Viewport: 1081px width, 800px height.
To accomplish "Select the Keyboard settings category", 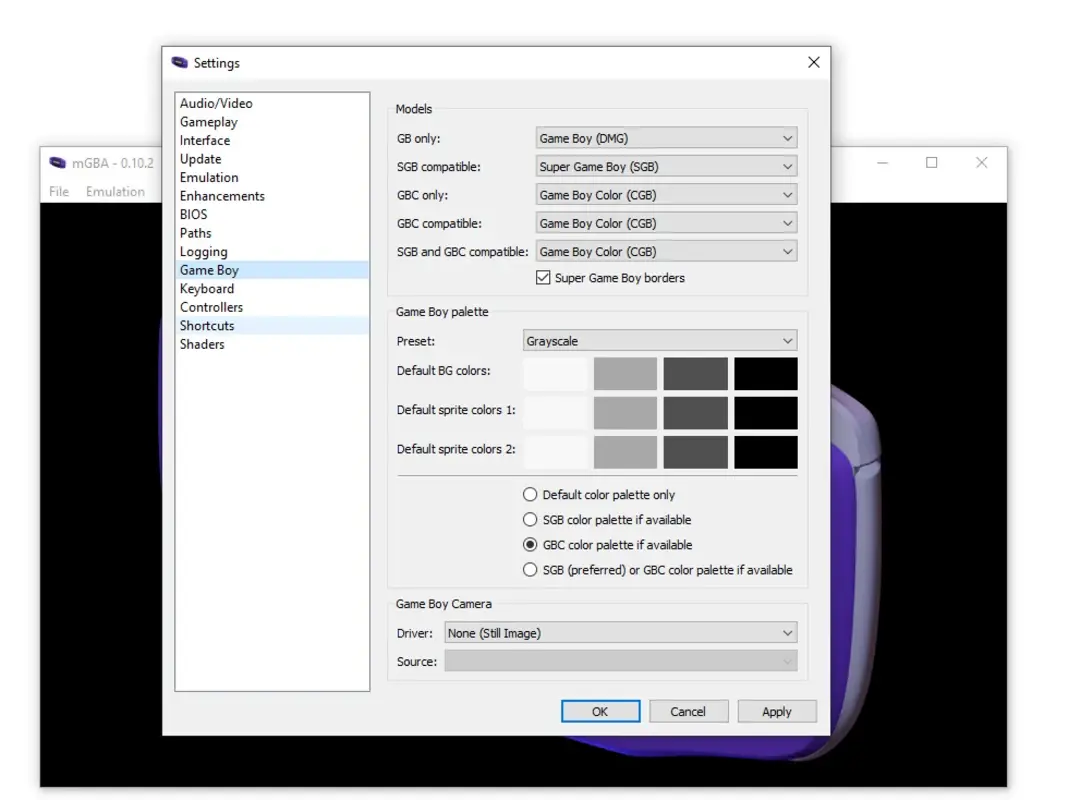I will [x=207, y=288].
